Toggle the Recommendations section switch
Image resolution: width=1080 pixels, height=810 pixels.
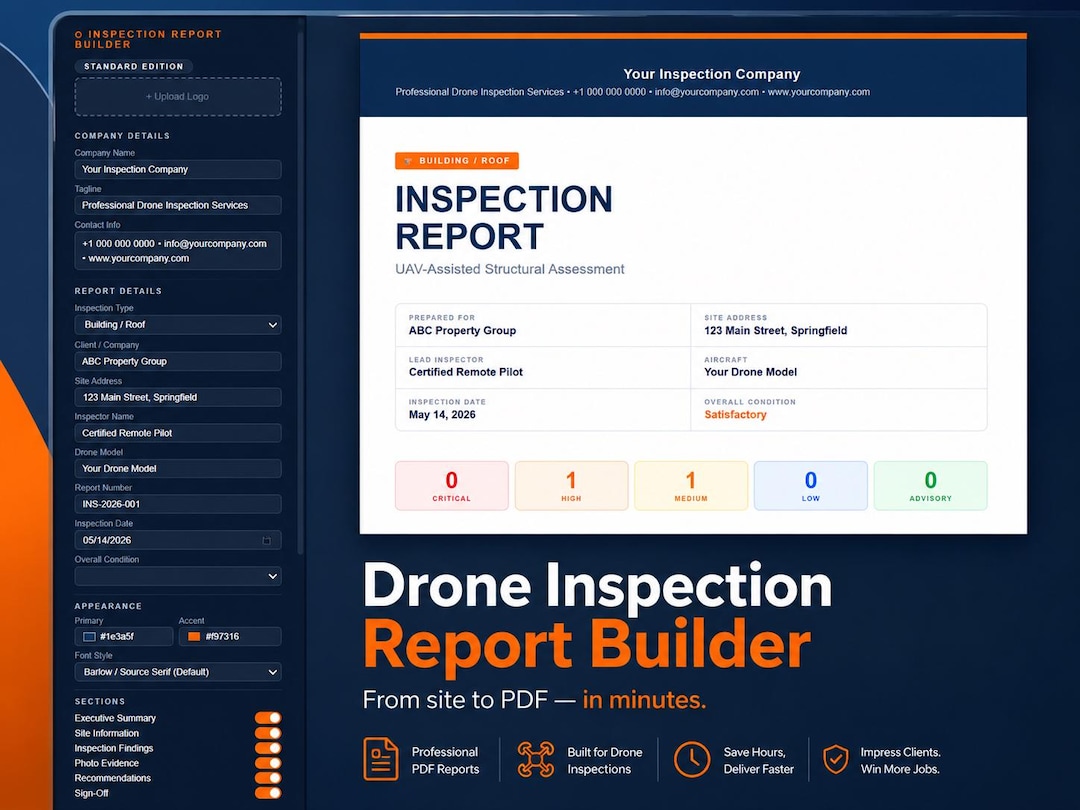268,778
